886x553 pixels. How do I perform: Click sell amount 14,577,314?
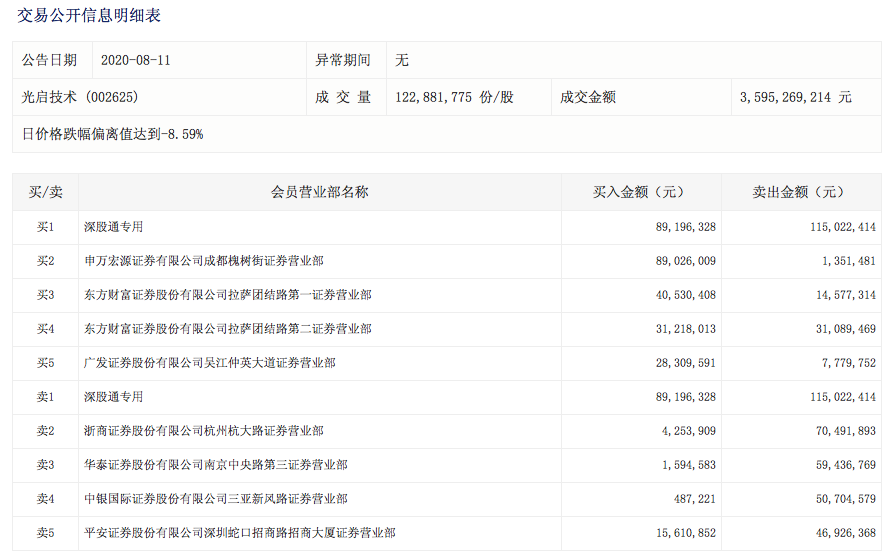pyautogui.click(x=846, y=295)
